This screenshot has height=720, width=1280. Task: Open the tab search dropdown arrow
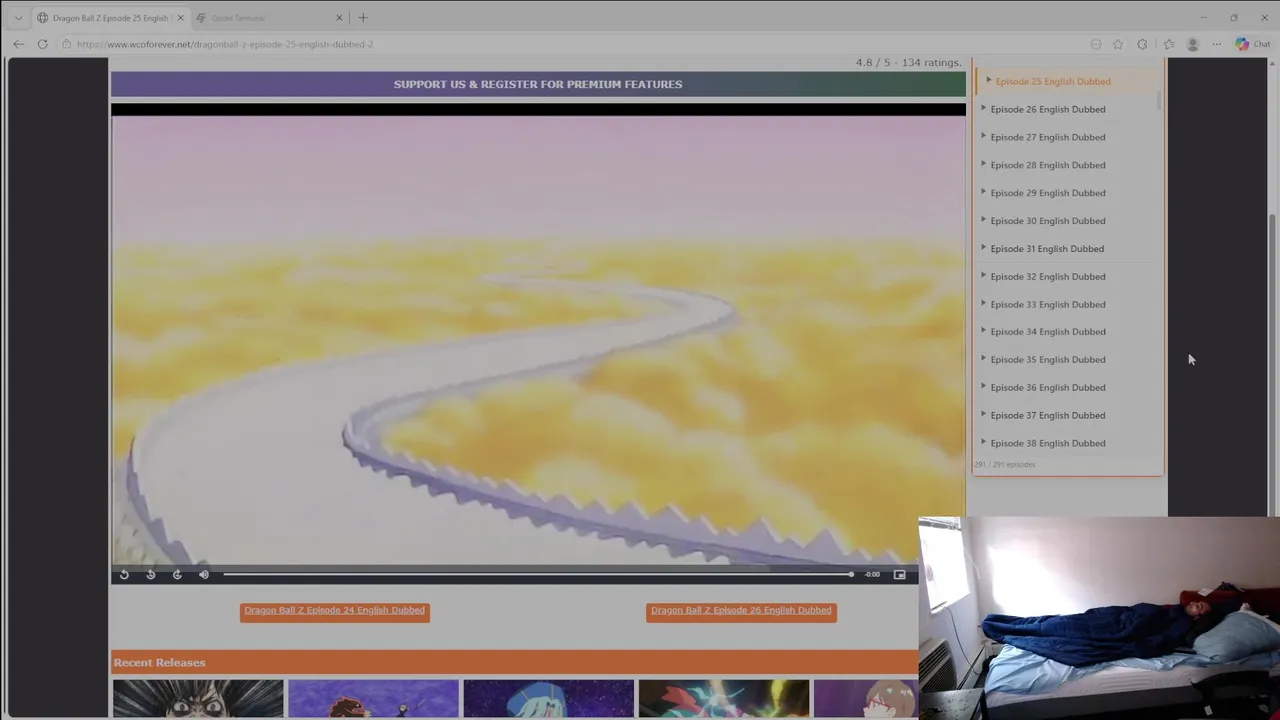pyautogui.click(x=18, y=17)
